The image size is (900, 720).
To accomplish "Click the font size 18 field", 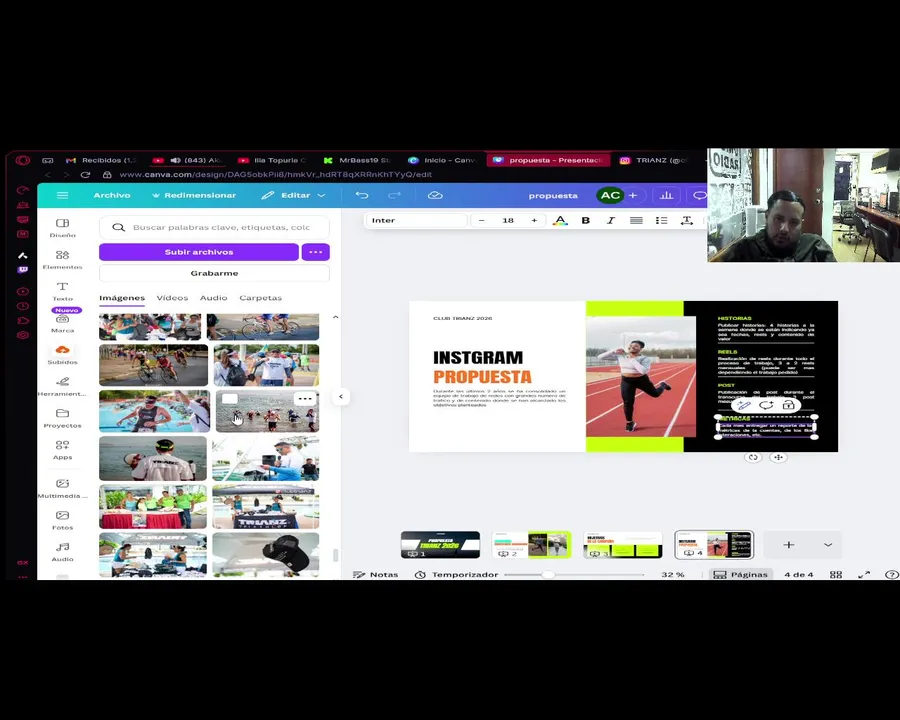I will pos(508,220).
